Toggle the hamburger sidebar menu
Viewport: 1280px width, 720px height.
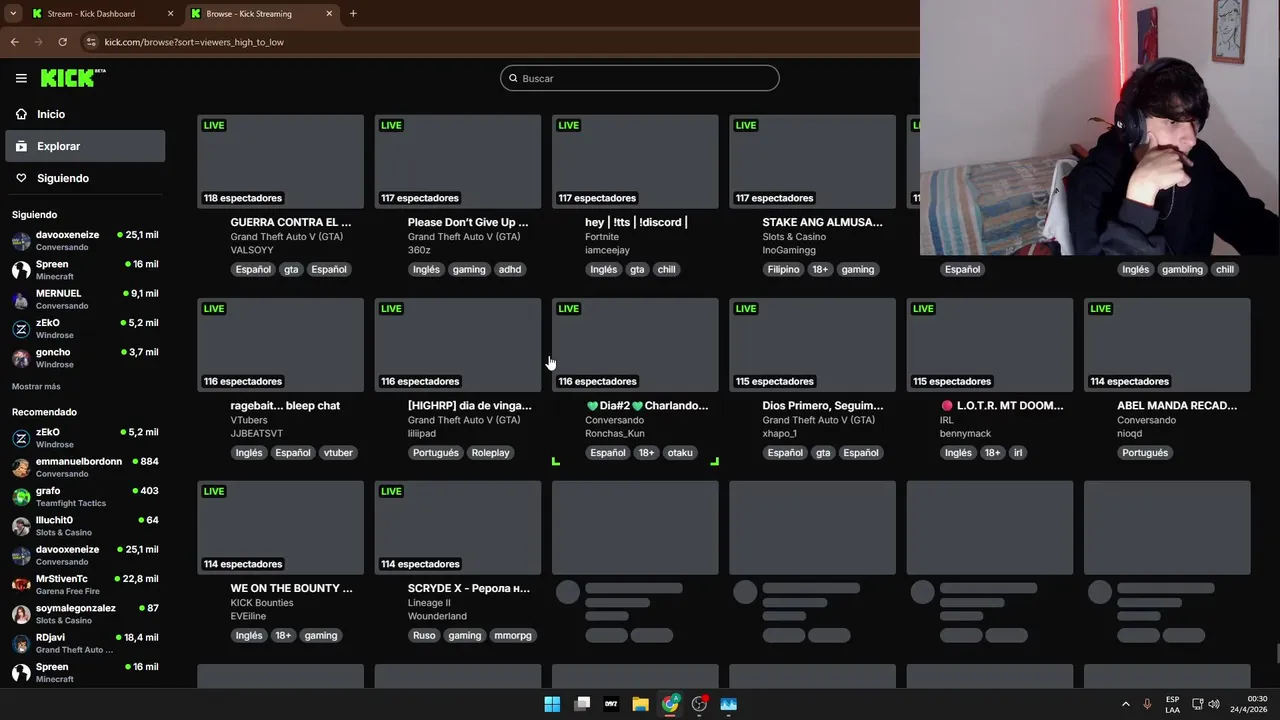21,78
